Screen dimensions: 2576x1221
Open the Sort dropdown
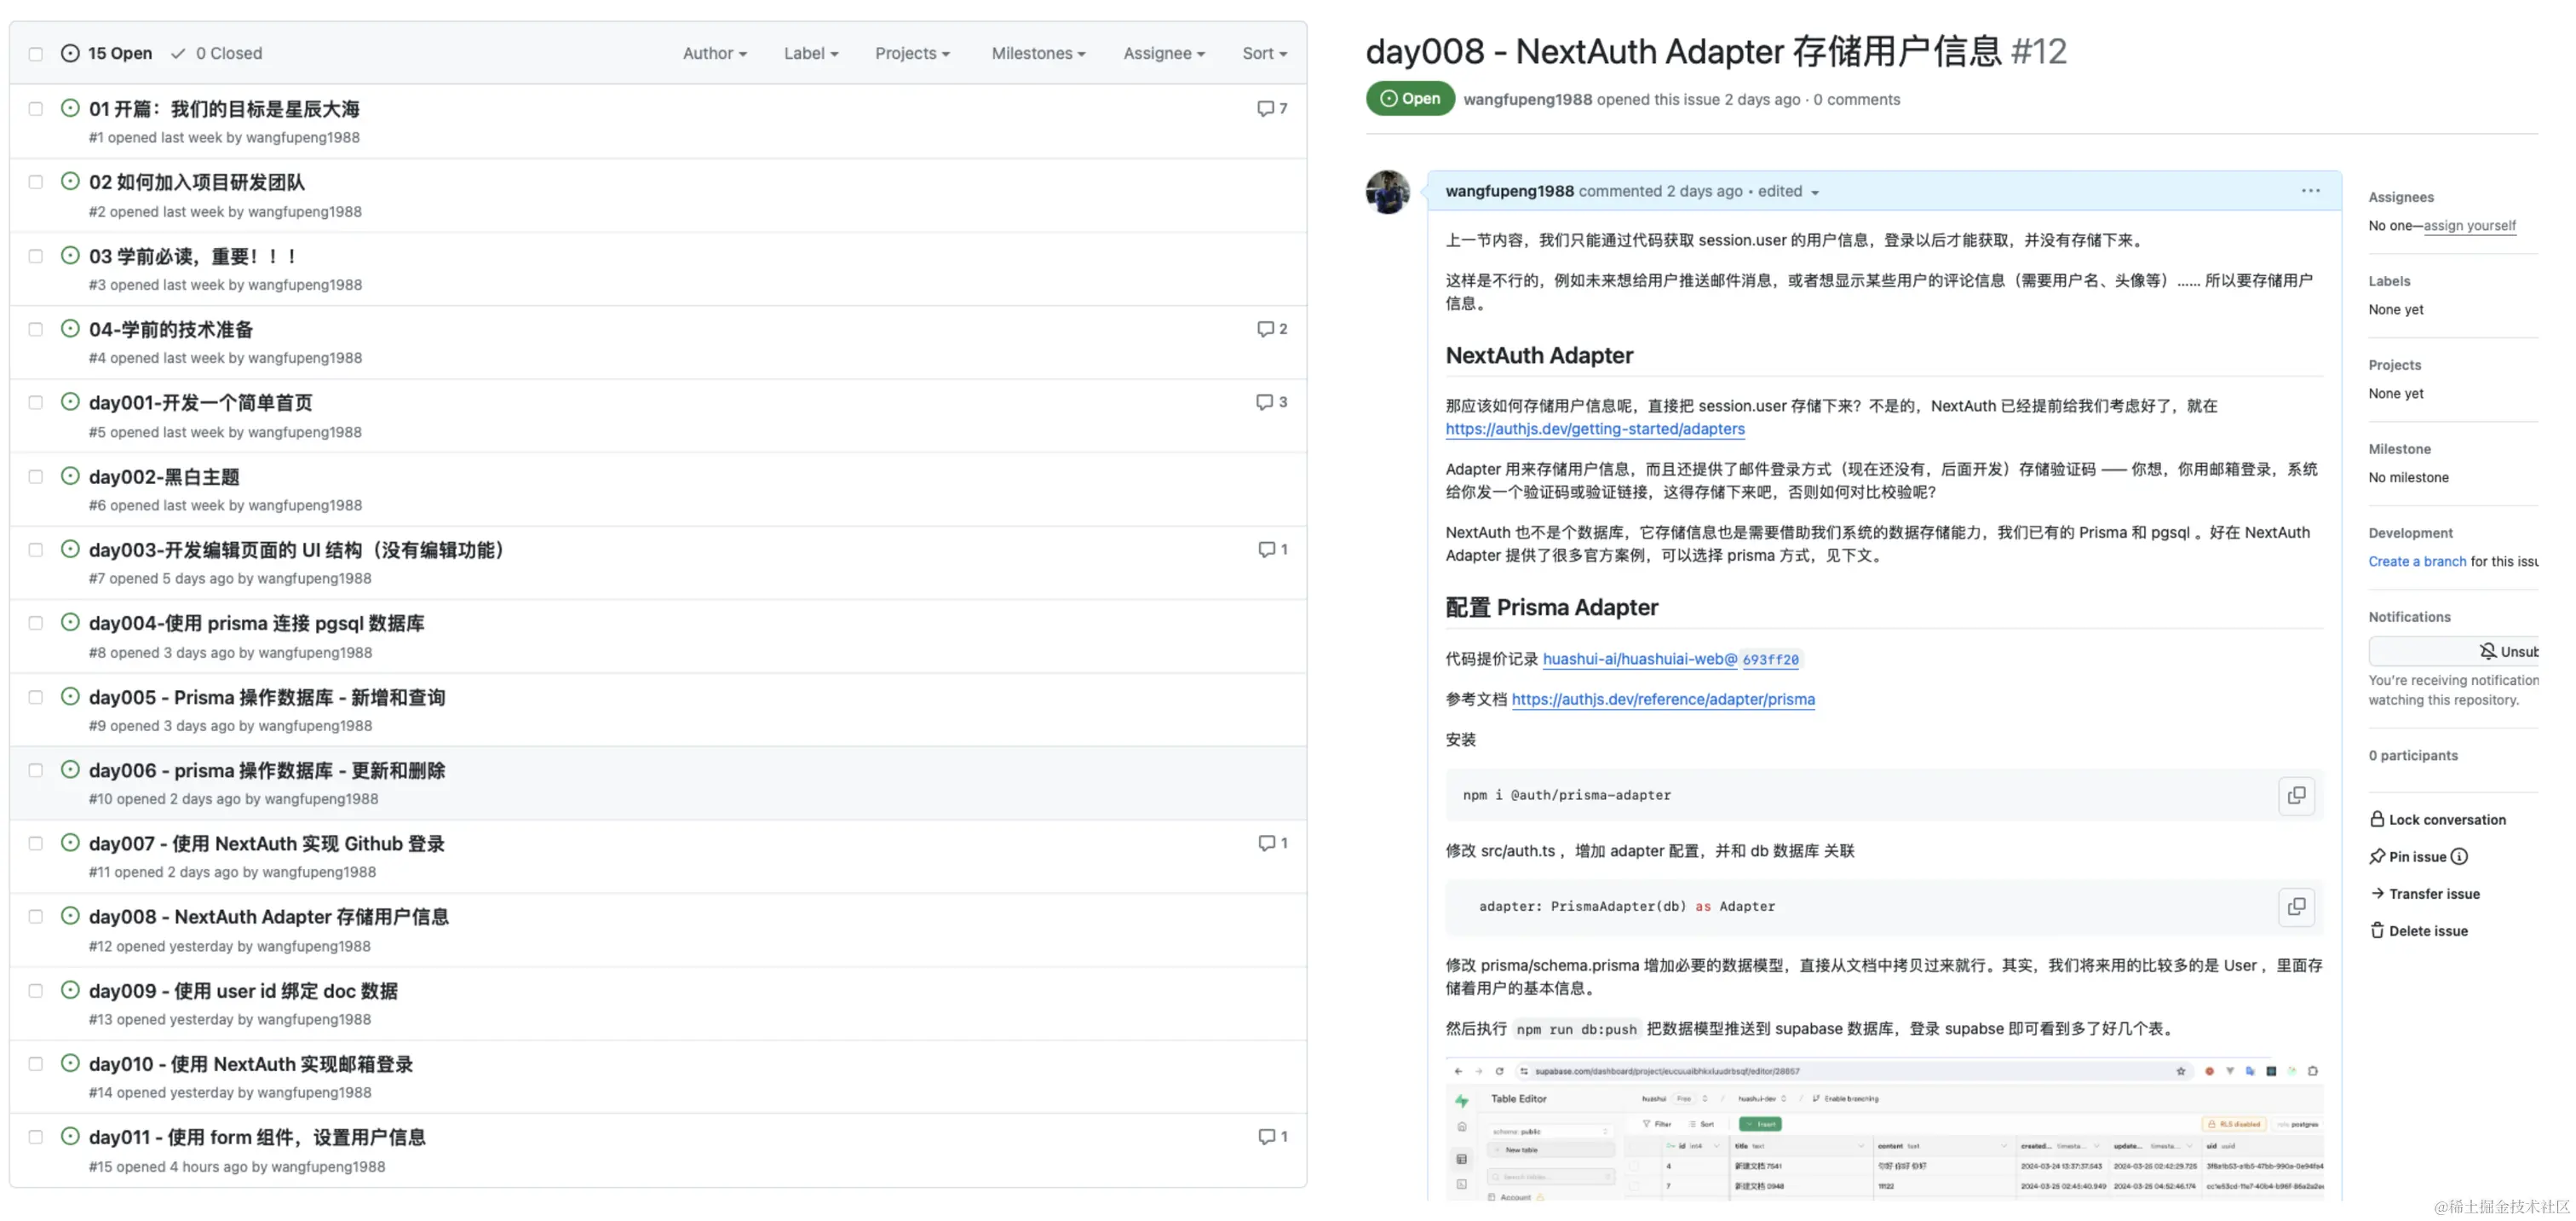coord(1265,53)
